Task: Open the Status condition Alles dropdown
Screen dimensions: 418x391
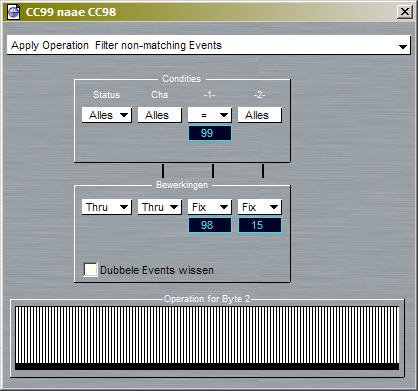Action: (x=107, y=115)
